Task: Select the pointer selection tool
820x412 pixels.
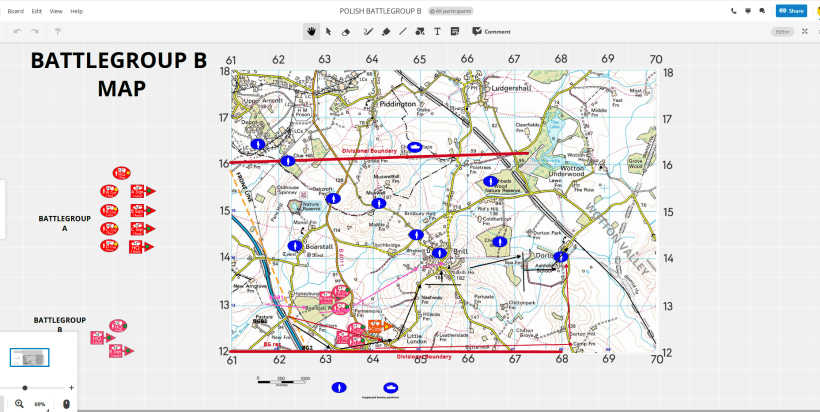Action: point(328,32)
